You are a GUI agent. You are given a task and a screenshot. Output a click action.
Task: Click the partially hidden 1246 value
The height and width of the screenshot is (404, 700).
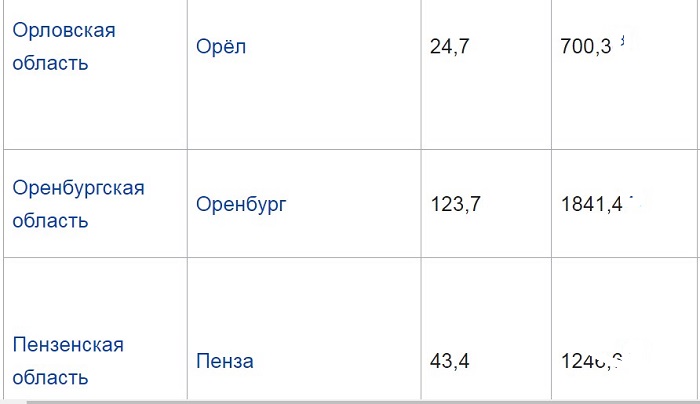(584, 361)
